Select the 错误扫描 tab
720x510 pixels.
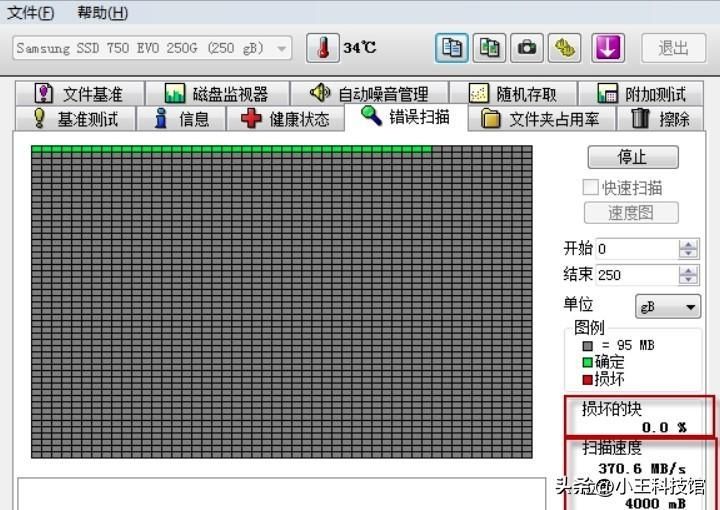(405, 117)
